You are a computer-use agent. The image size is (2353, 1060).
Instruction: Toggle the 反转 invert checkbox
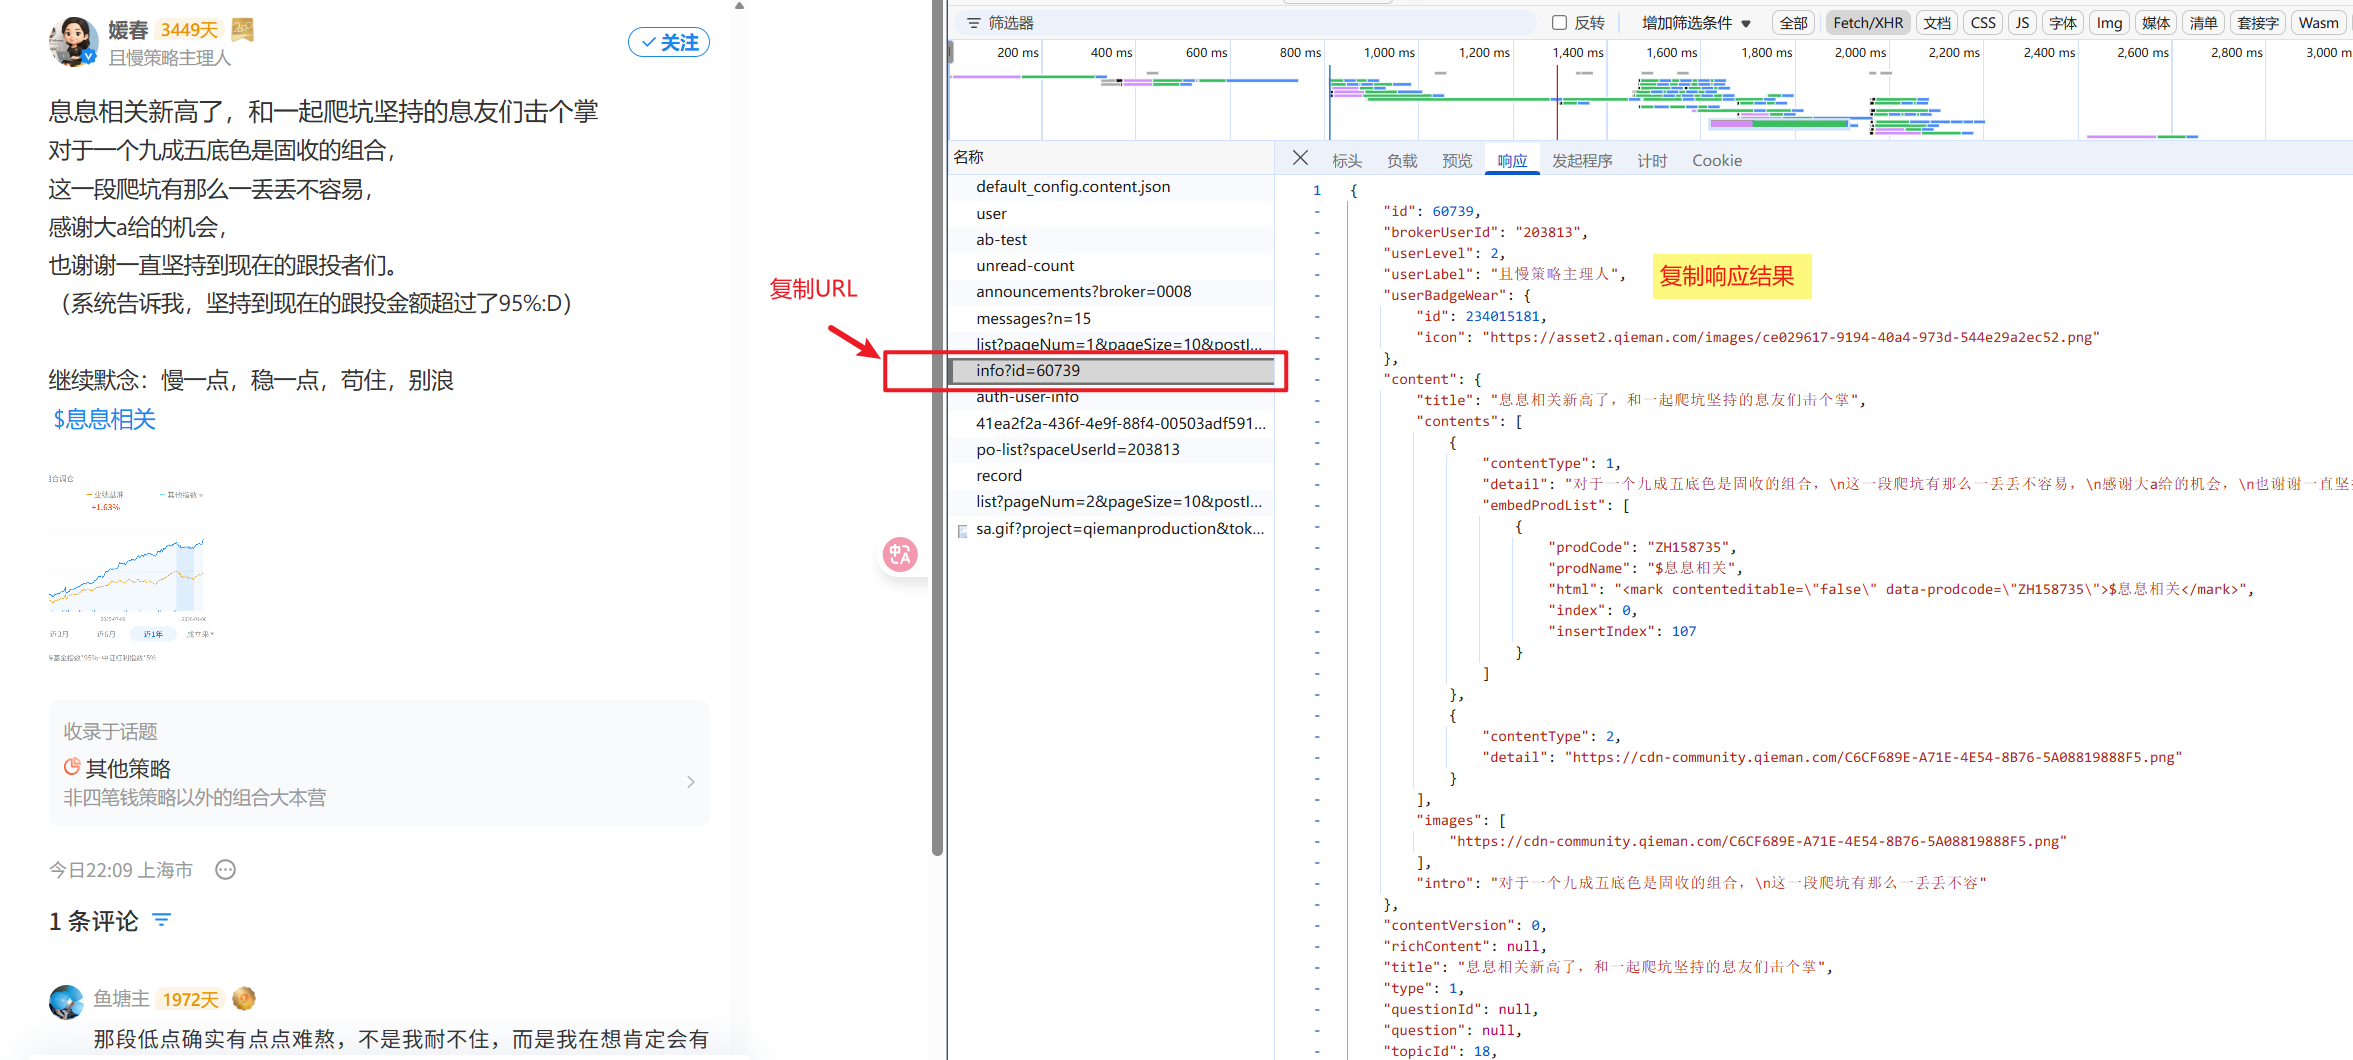(x=1559, y=23)
